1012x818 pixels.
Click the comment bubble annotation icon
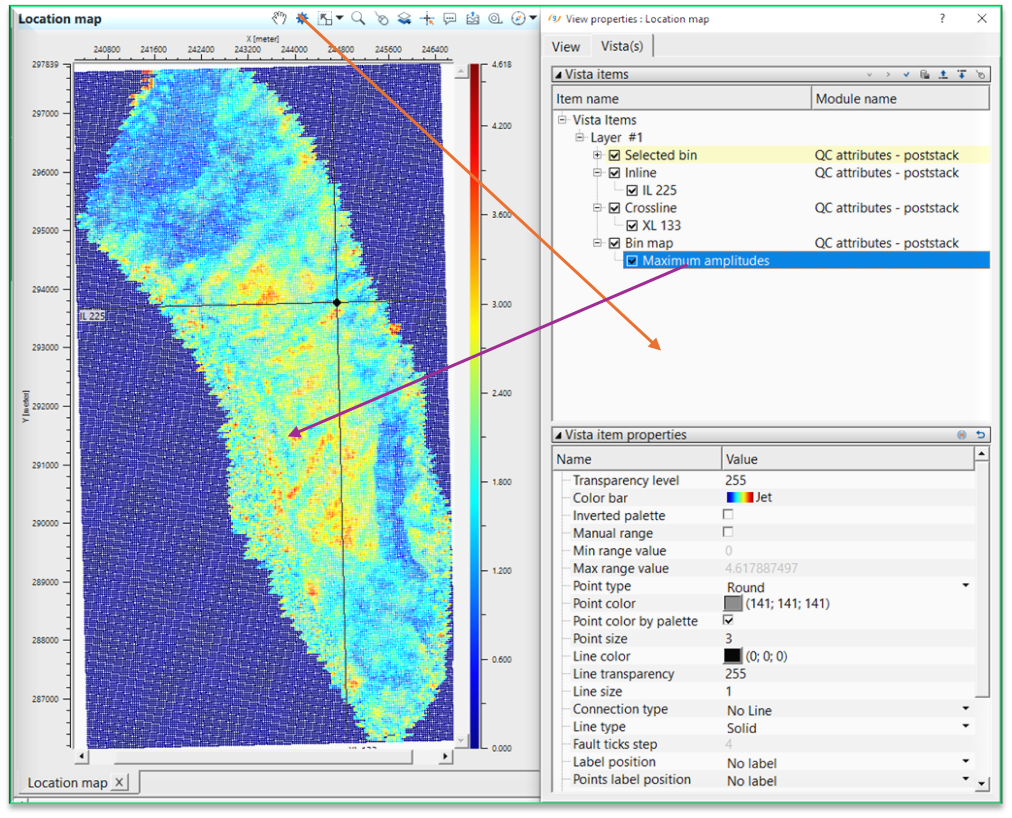point(450,18)
